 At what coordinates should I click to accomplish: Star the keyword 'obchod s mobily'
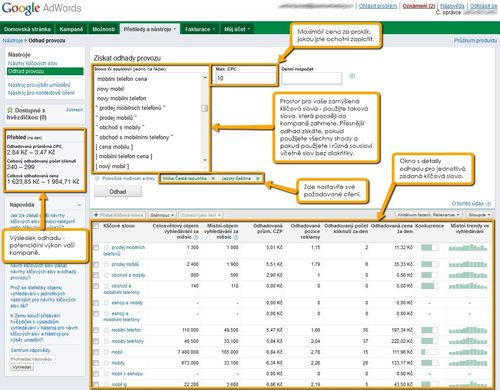pos(106,275)
